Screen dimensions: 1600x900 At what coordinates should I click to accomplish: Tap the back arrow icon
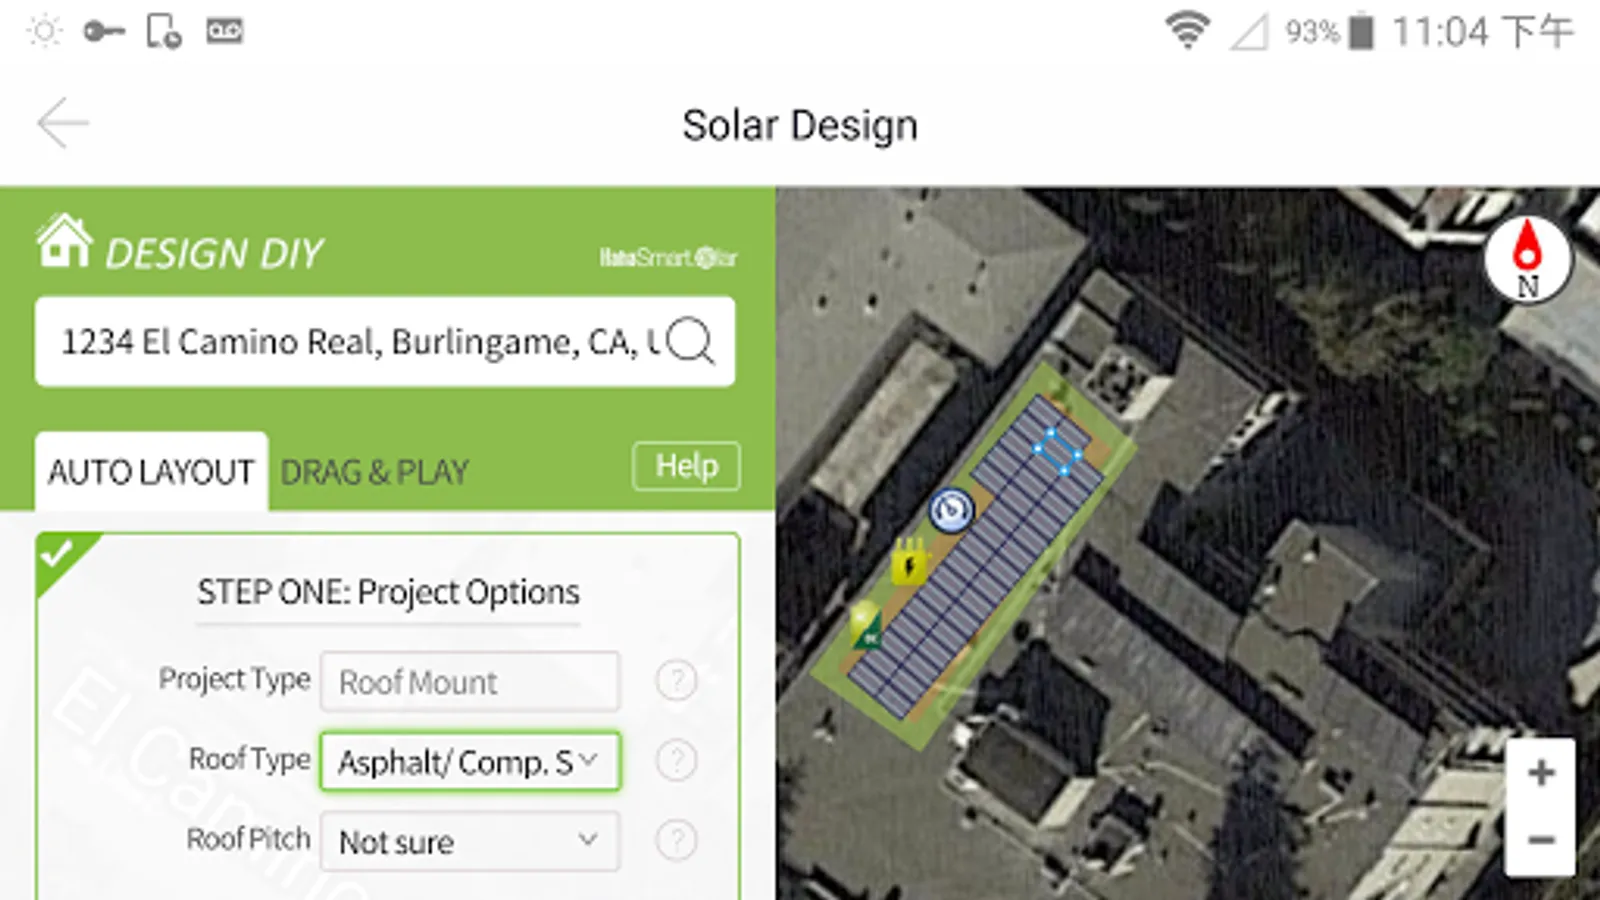[x=62, y=123]
